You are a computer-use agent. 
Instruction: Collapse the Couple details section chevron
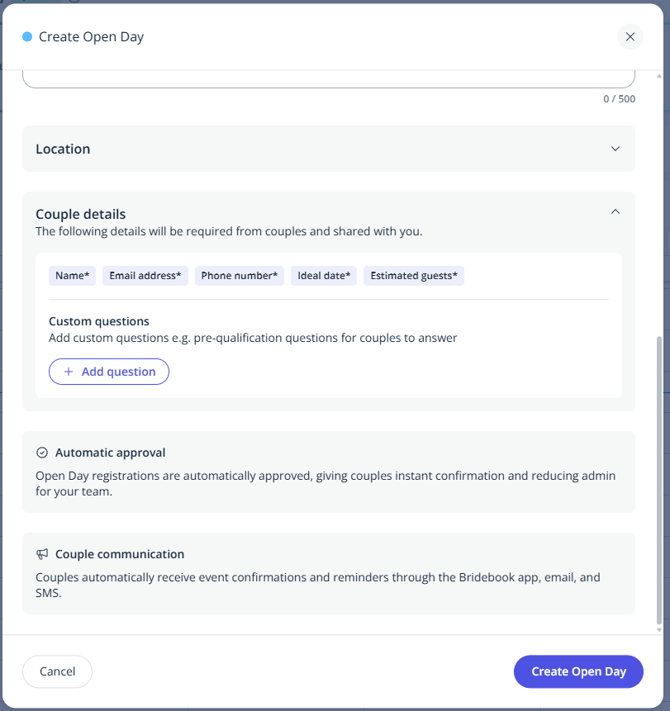pos(615,212)
